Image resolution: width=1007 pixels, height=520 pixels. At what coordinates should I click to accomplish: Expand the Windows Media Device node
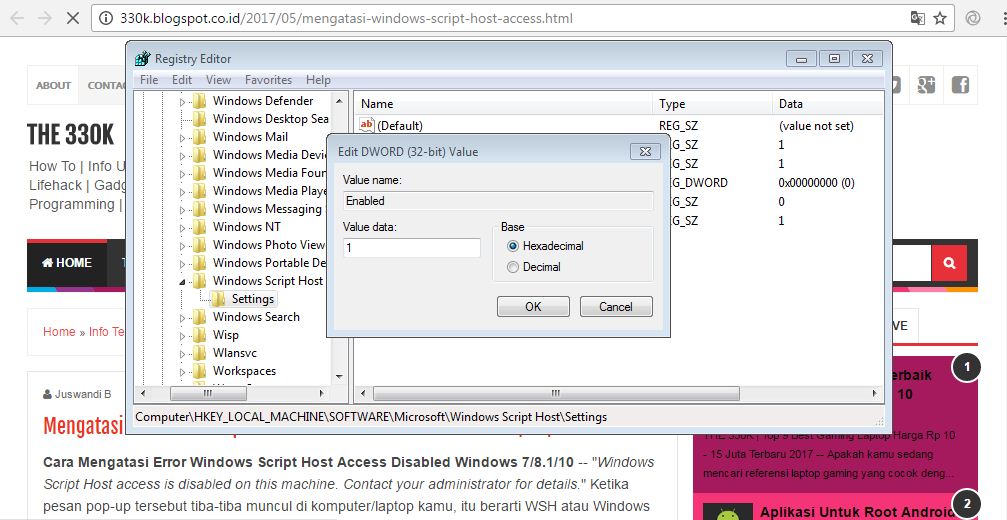[182, 155]
